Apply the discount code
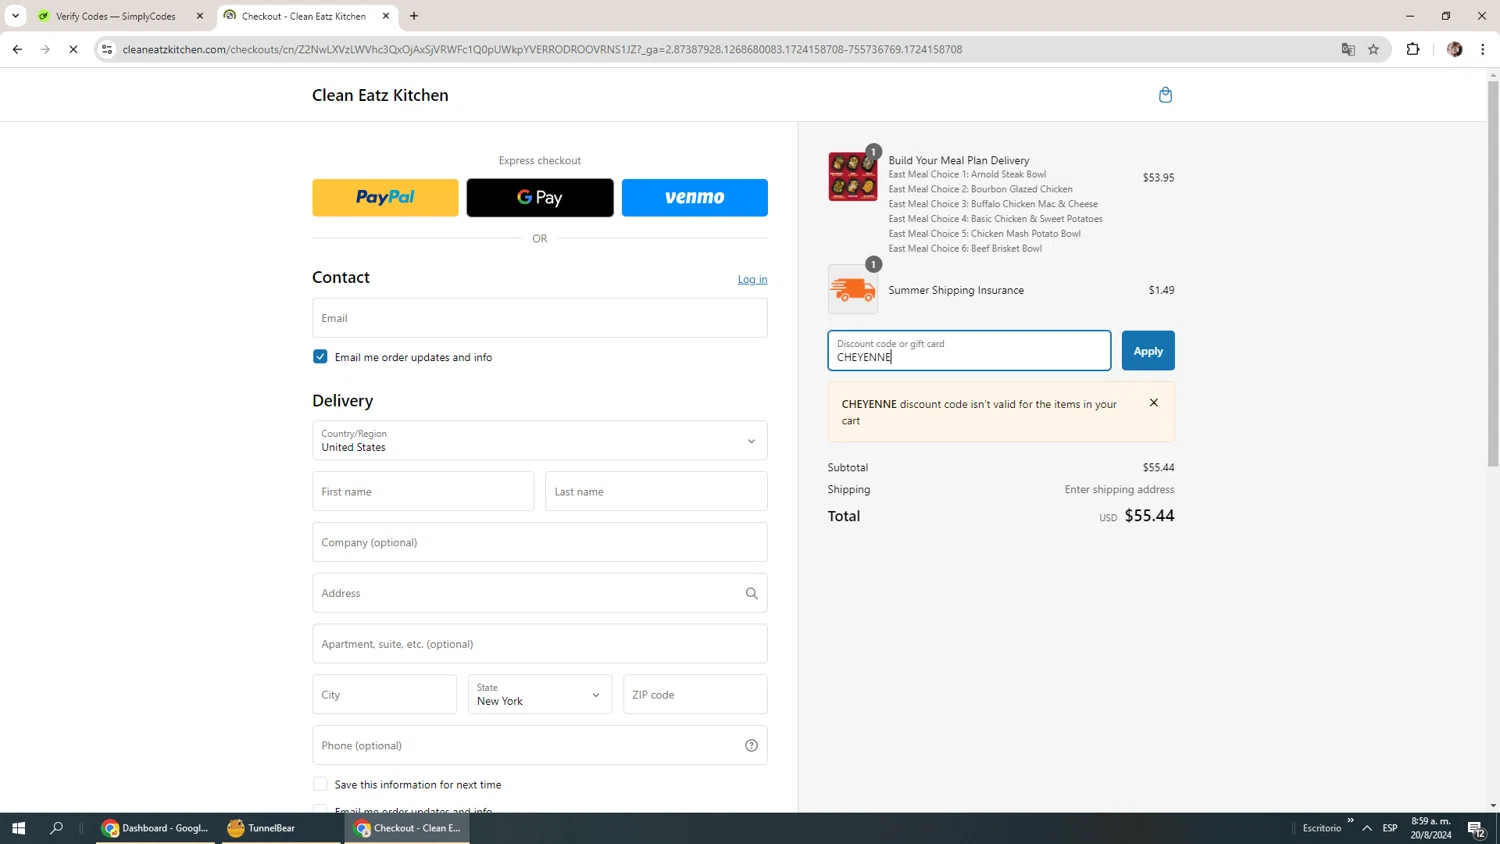The height and width of the screenshot is (844, 1500). (1148, 351)
